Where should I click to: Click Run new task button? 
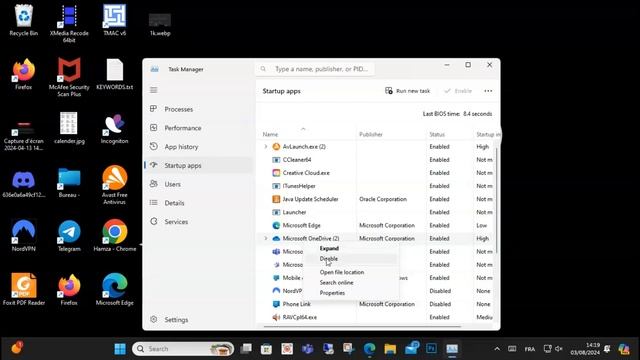click(407, 91)
